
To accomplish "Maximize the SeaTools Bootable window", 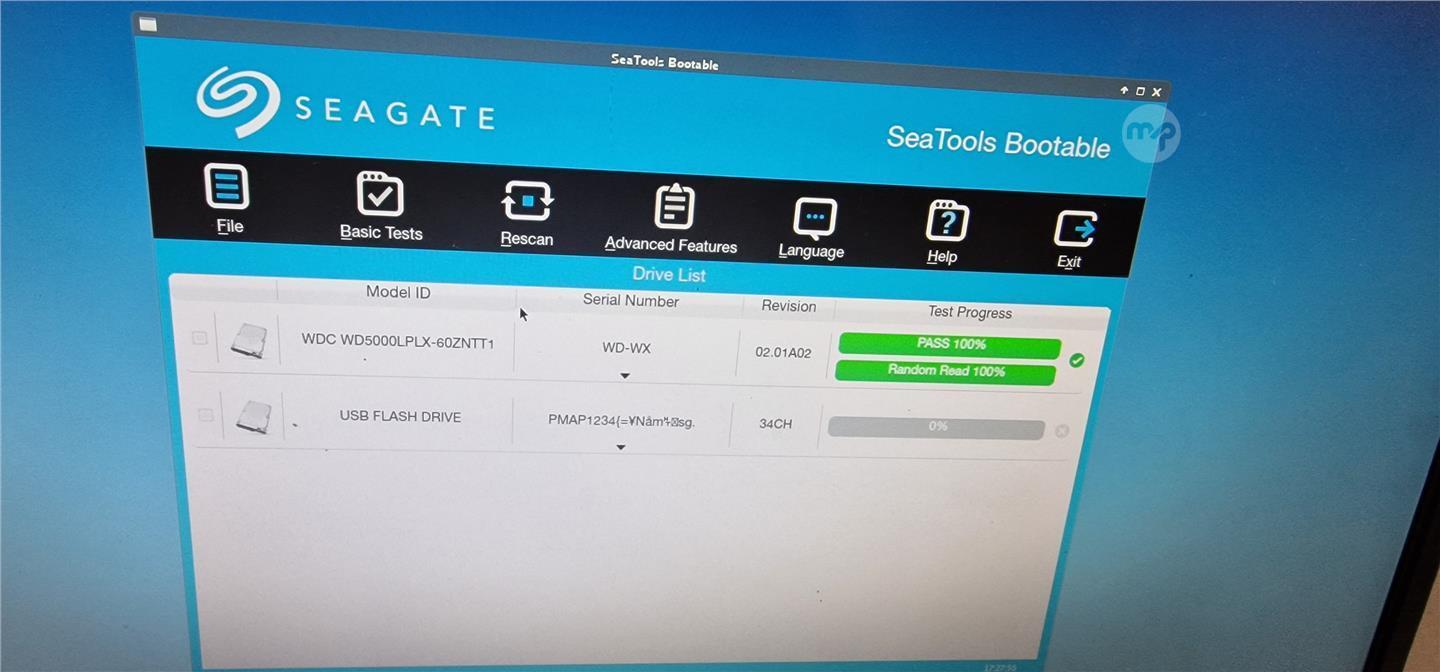I will pos(1140,91).
